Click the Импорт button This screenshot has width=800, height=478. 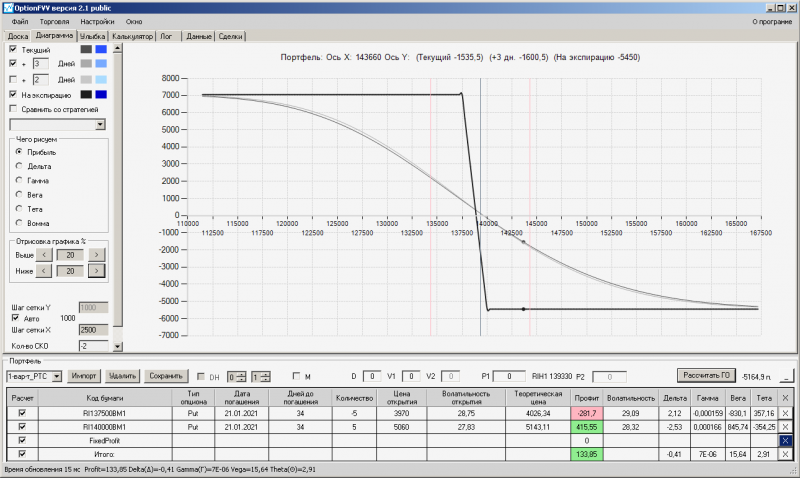click(x=84, y=376)
